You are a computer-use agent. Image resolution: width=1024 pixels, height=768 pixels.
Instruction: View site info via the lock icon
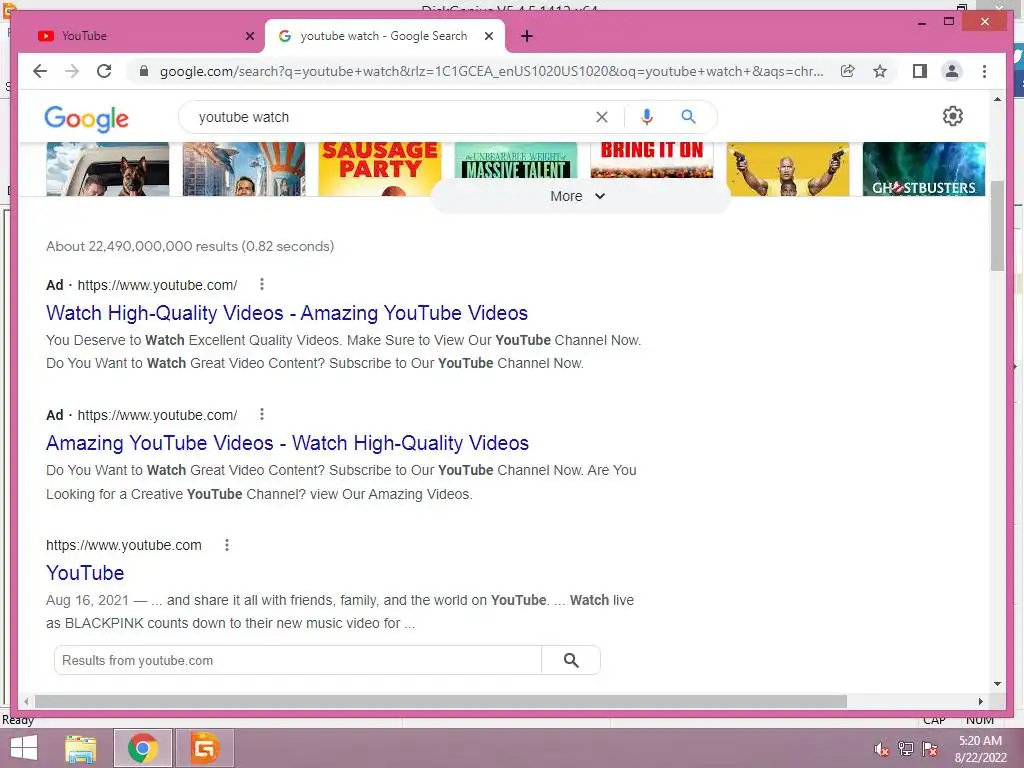(x=144, y=71)
